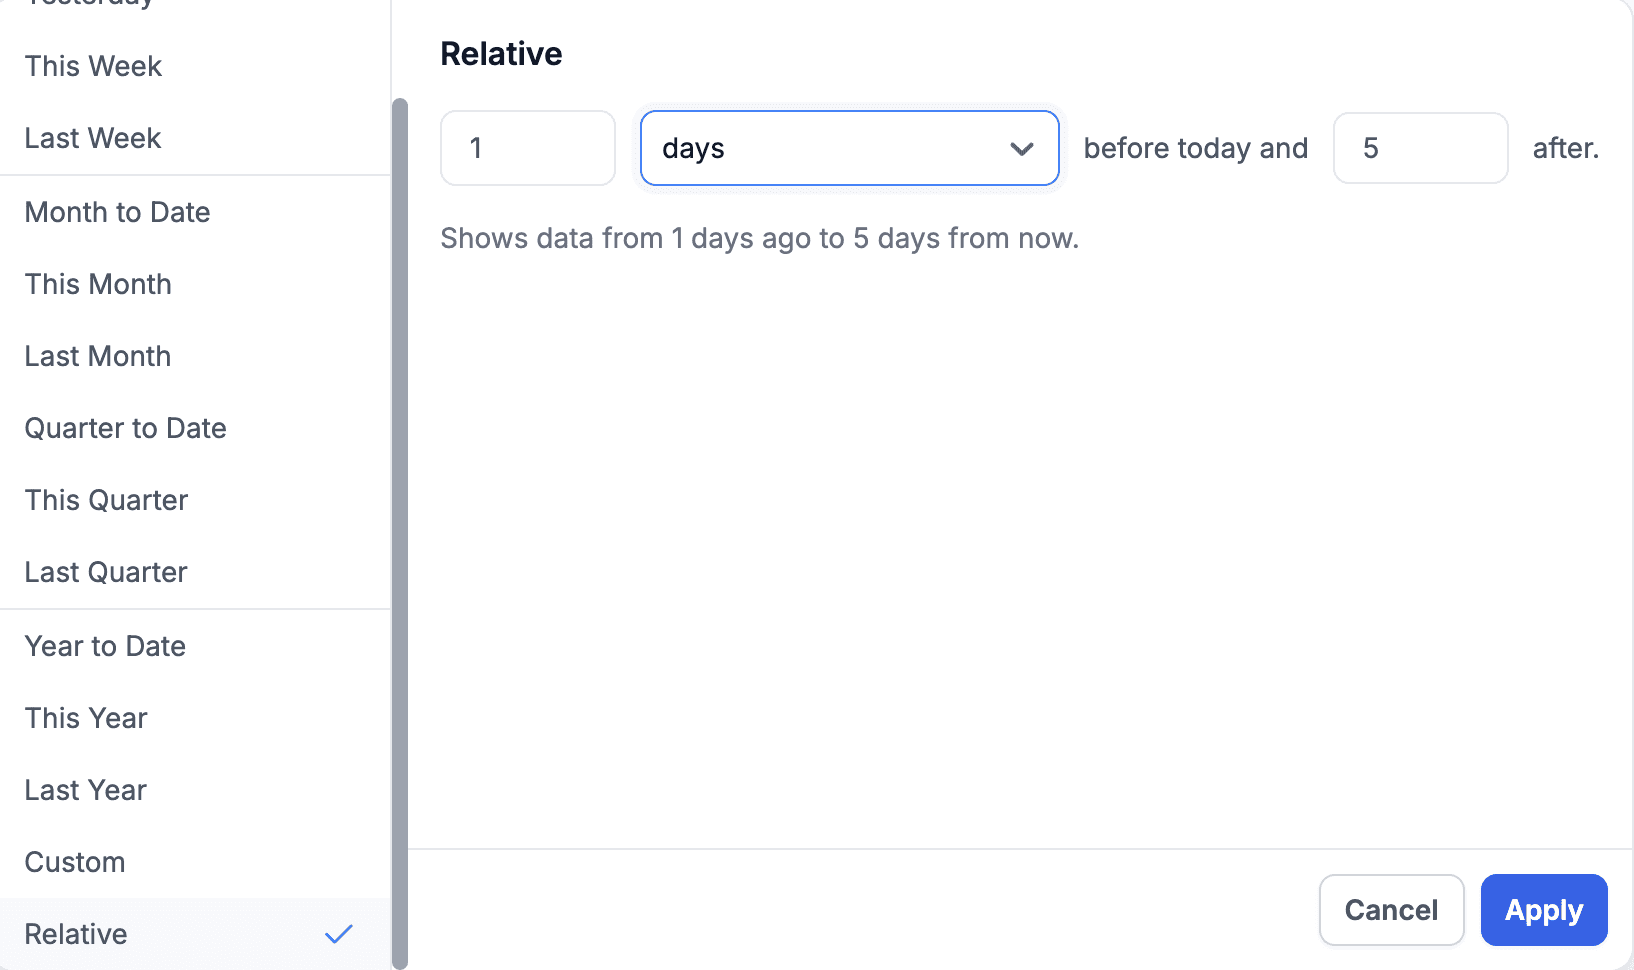Click the checkmark icon beside Relative
This screenshot has width=1634, height=970.
pos(339,934)
